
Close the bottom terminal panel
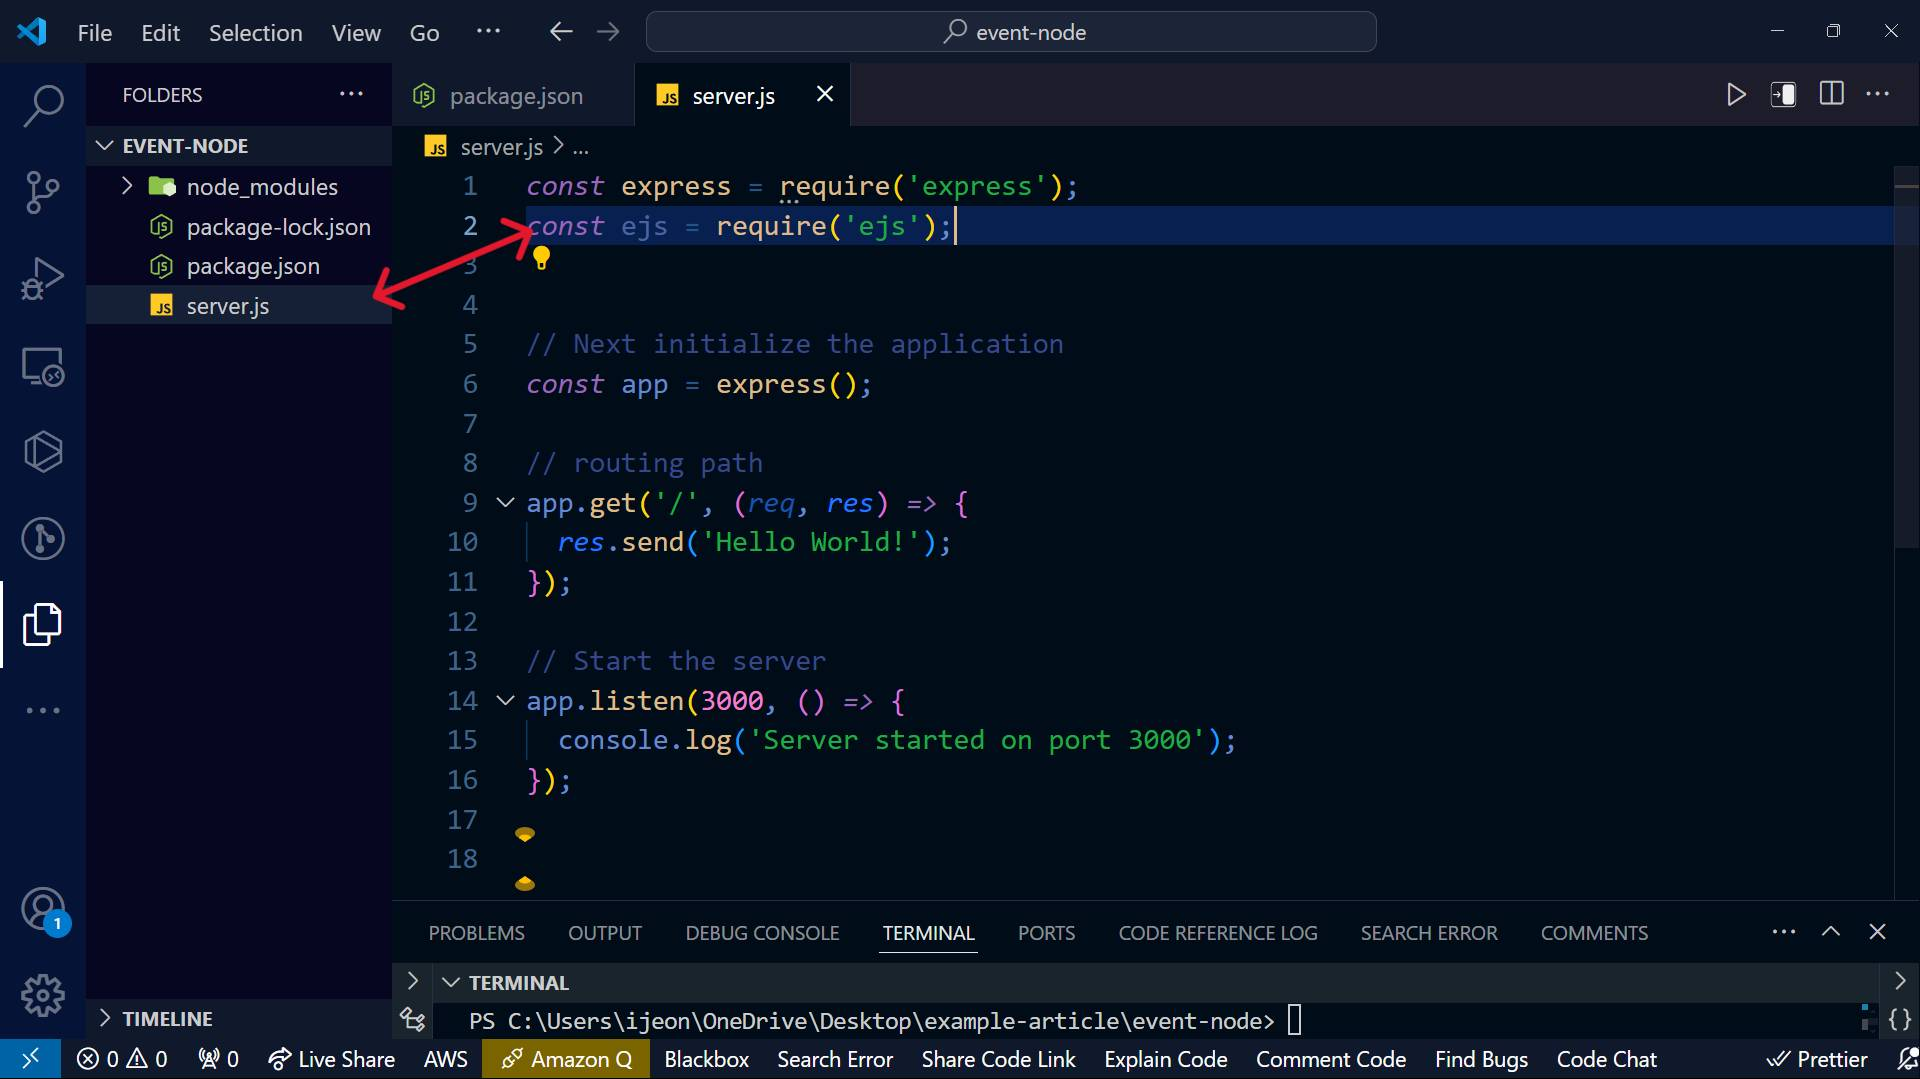(1878, 932)
